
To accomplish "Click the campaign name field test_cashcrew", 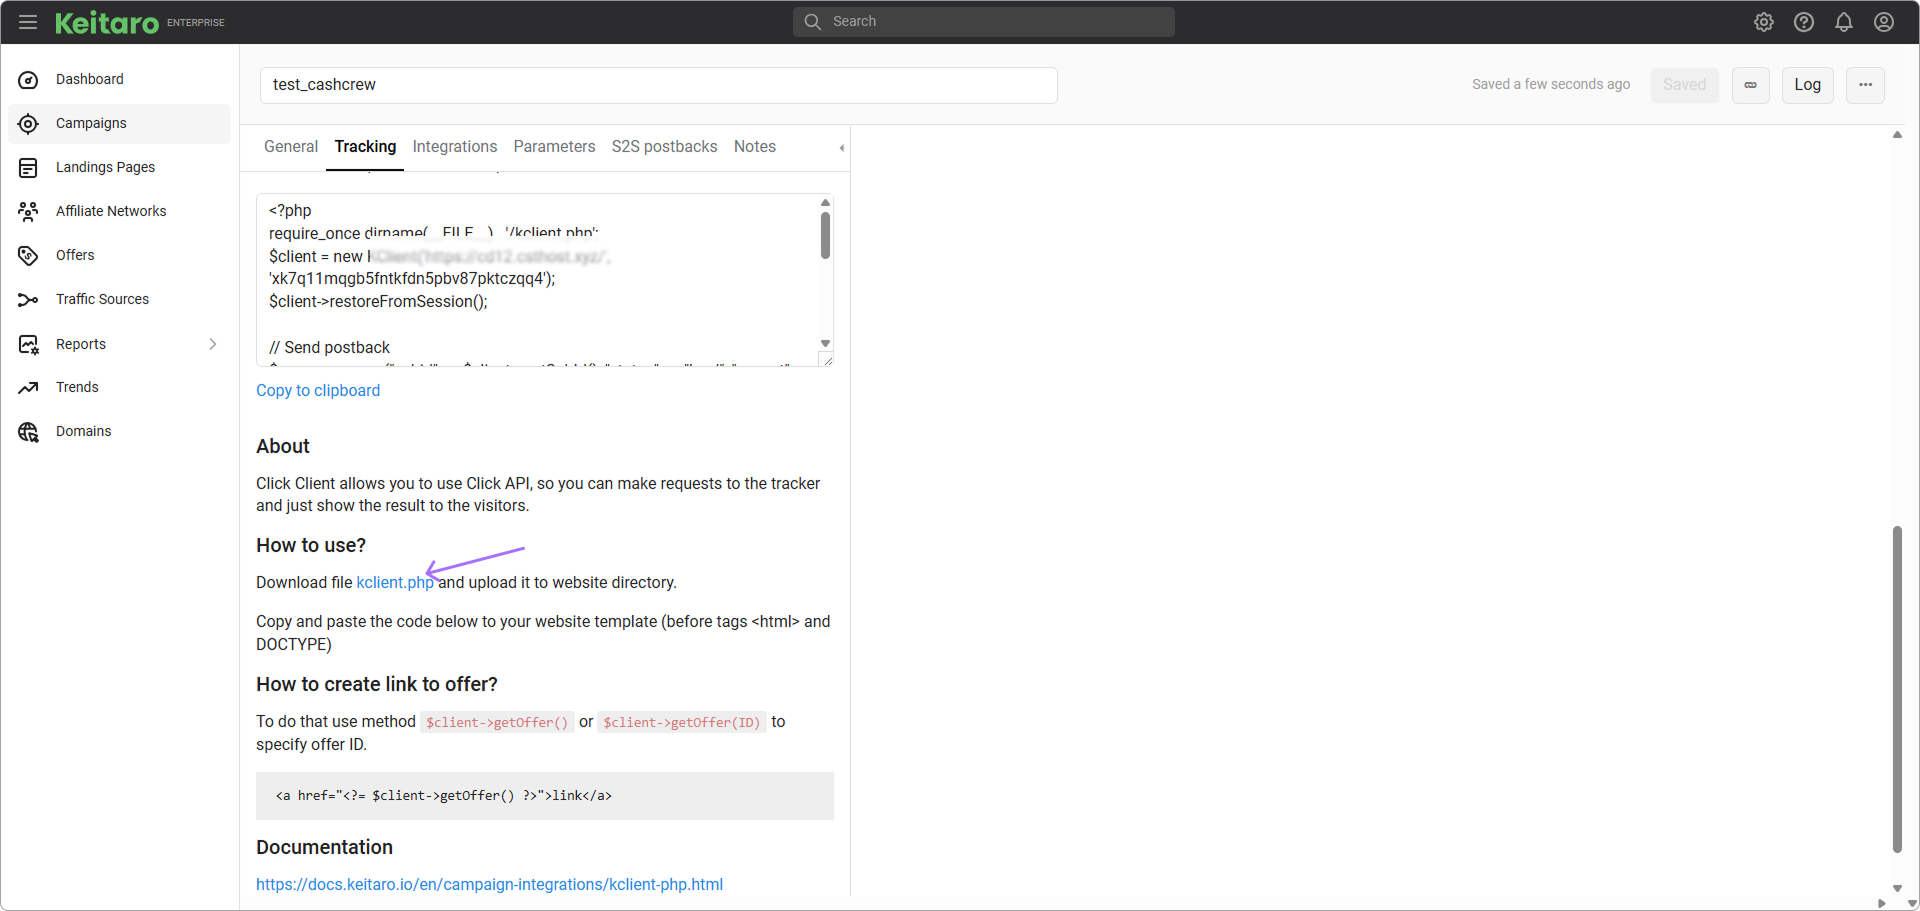I will 659,85.
